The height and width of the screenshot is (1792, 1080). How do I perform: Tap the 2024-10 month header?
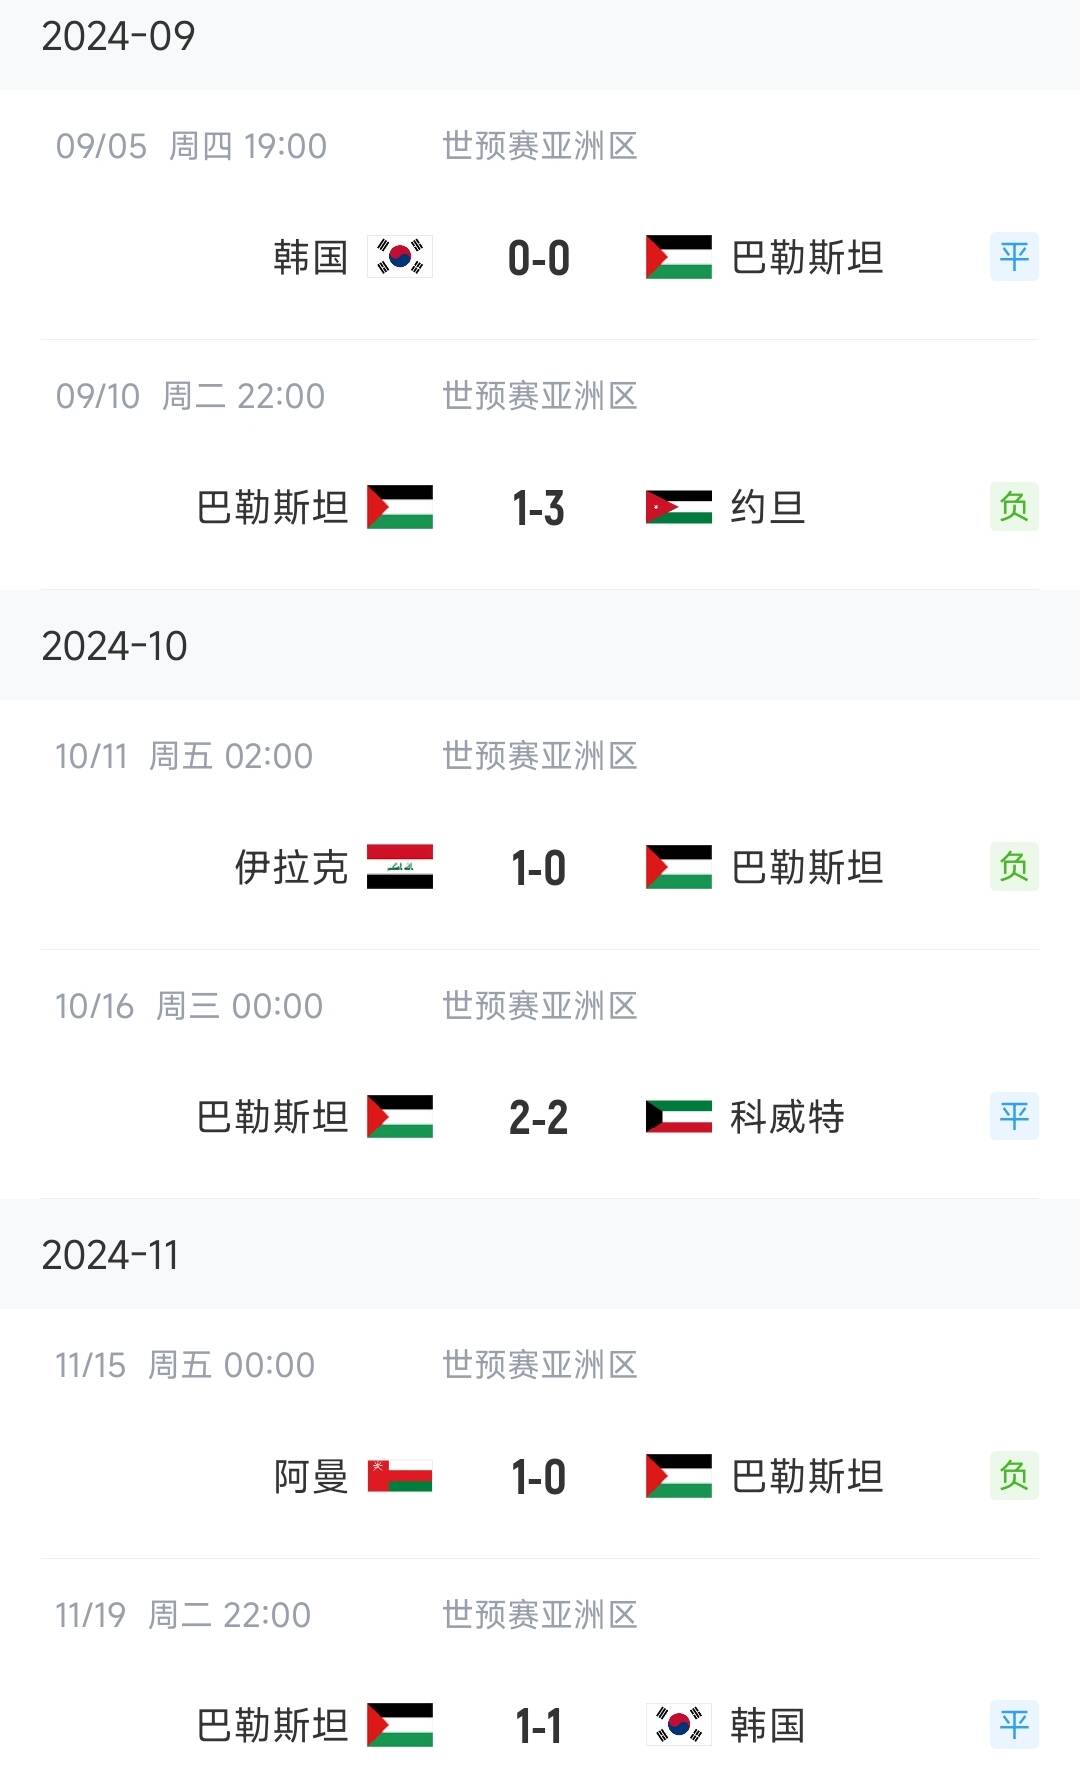tap(115, 646)
